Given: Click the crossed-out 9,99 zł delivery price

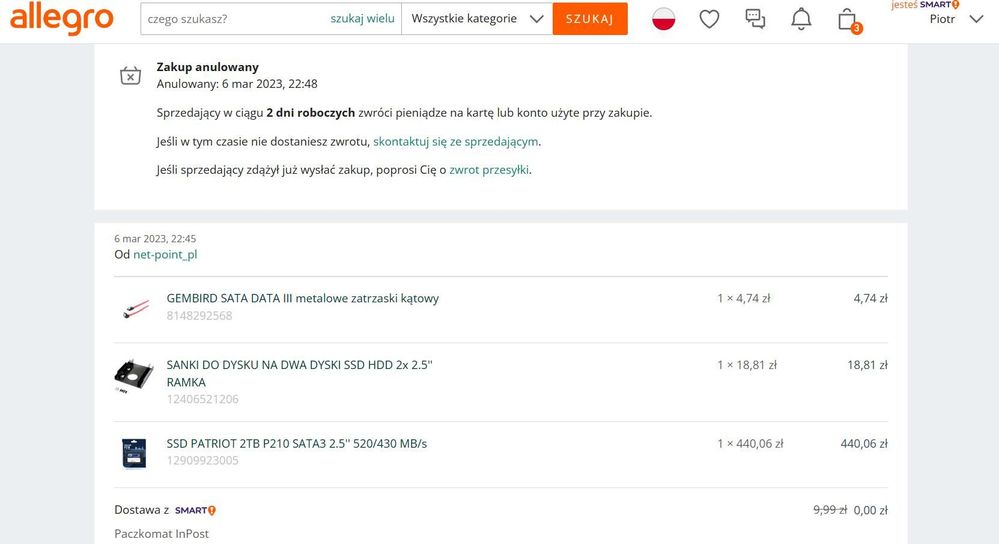Looking at the screenshot, I should 830,510.
